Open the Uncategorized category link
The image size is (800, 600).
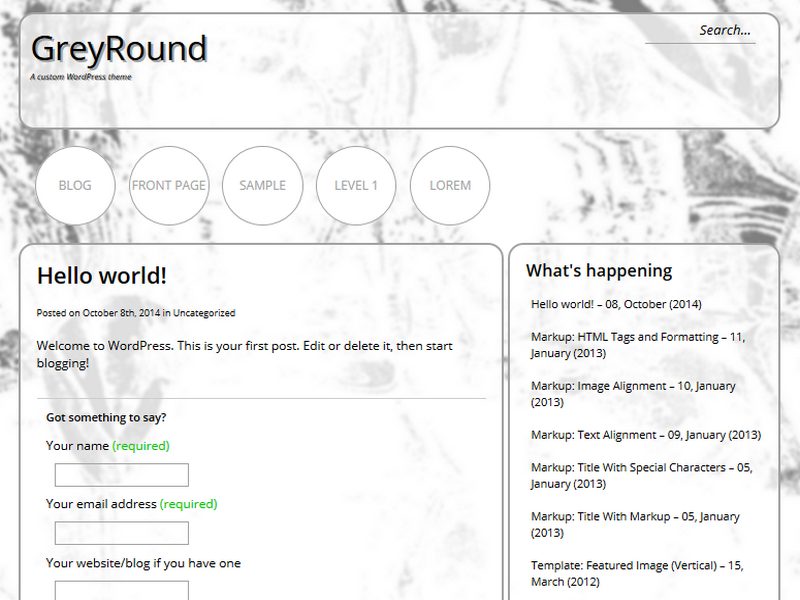pos(204,313)
